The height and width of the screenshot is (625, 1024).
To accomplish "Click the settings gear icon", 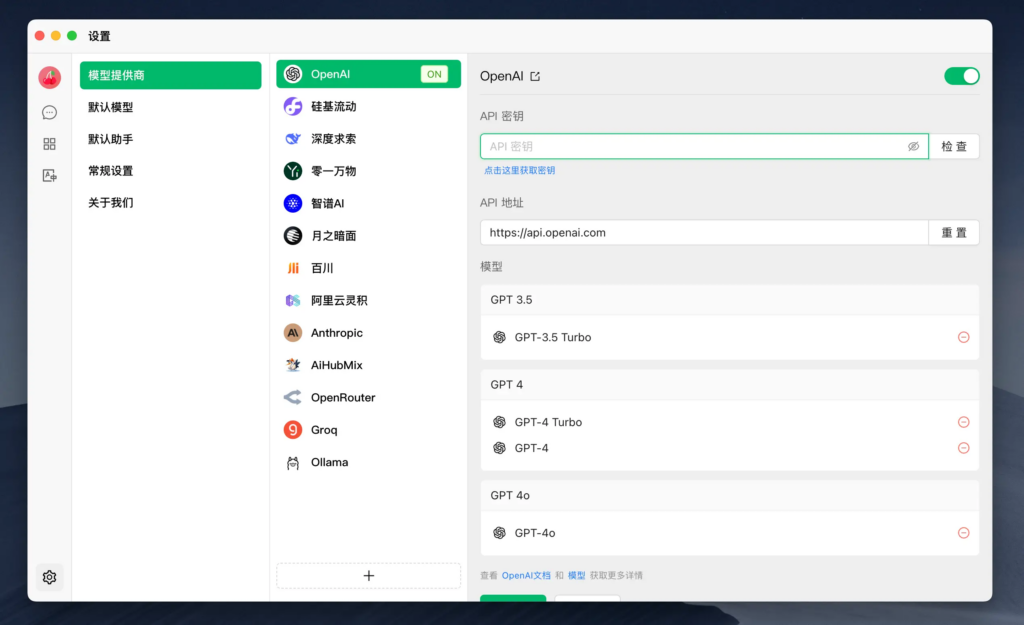I will [49, 577].
